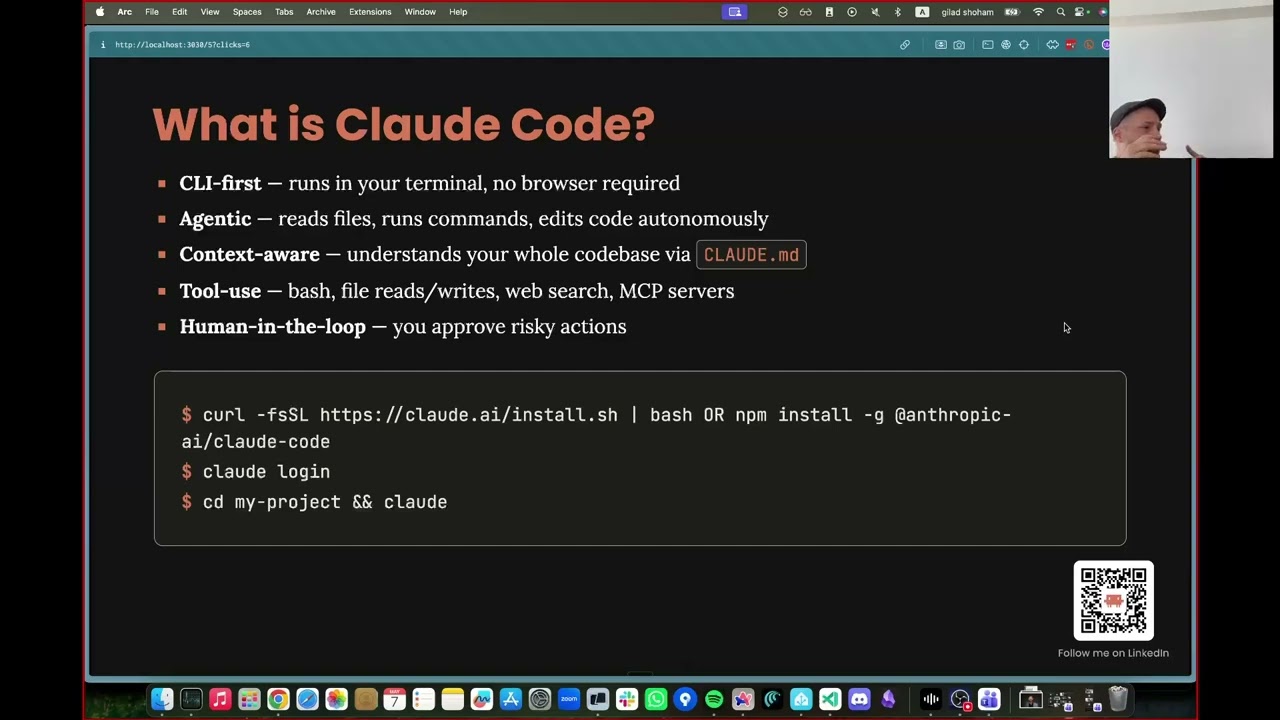The image size is (1280, 720).
Task: Open the File menu
Action: coord(152,12)
